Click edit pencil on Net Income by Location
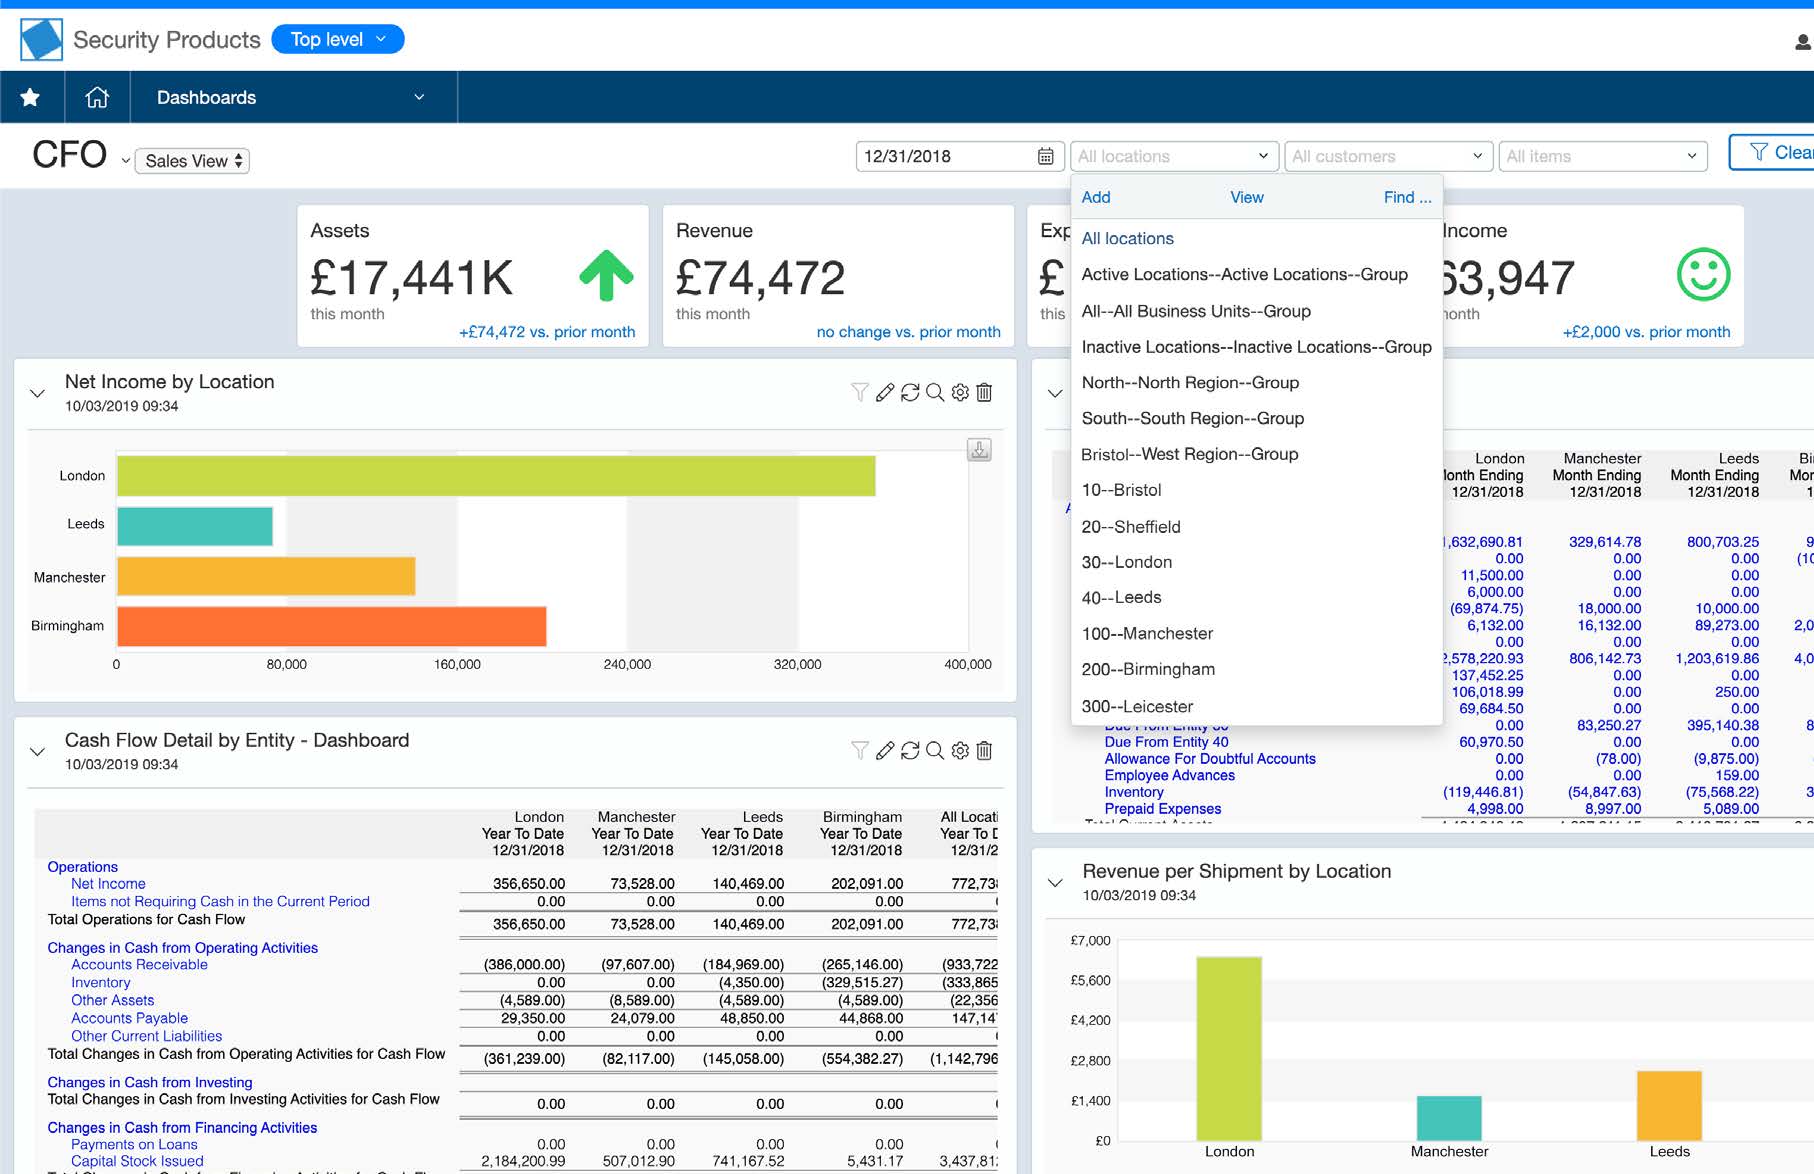The image size is (1814, 1174). pyautogui.click(x=885, y=393)
